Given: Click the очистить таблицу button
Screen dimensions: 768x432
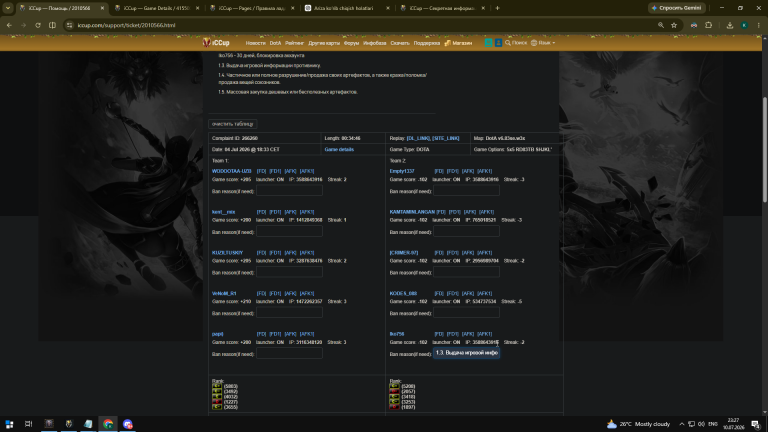Looking at the screenshot, I should [233, 124].
